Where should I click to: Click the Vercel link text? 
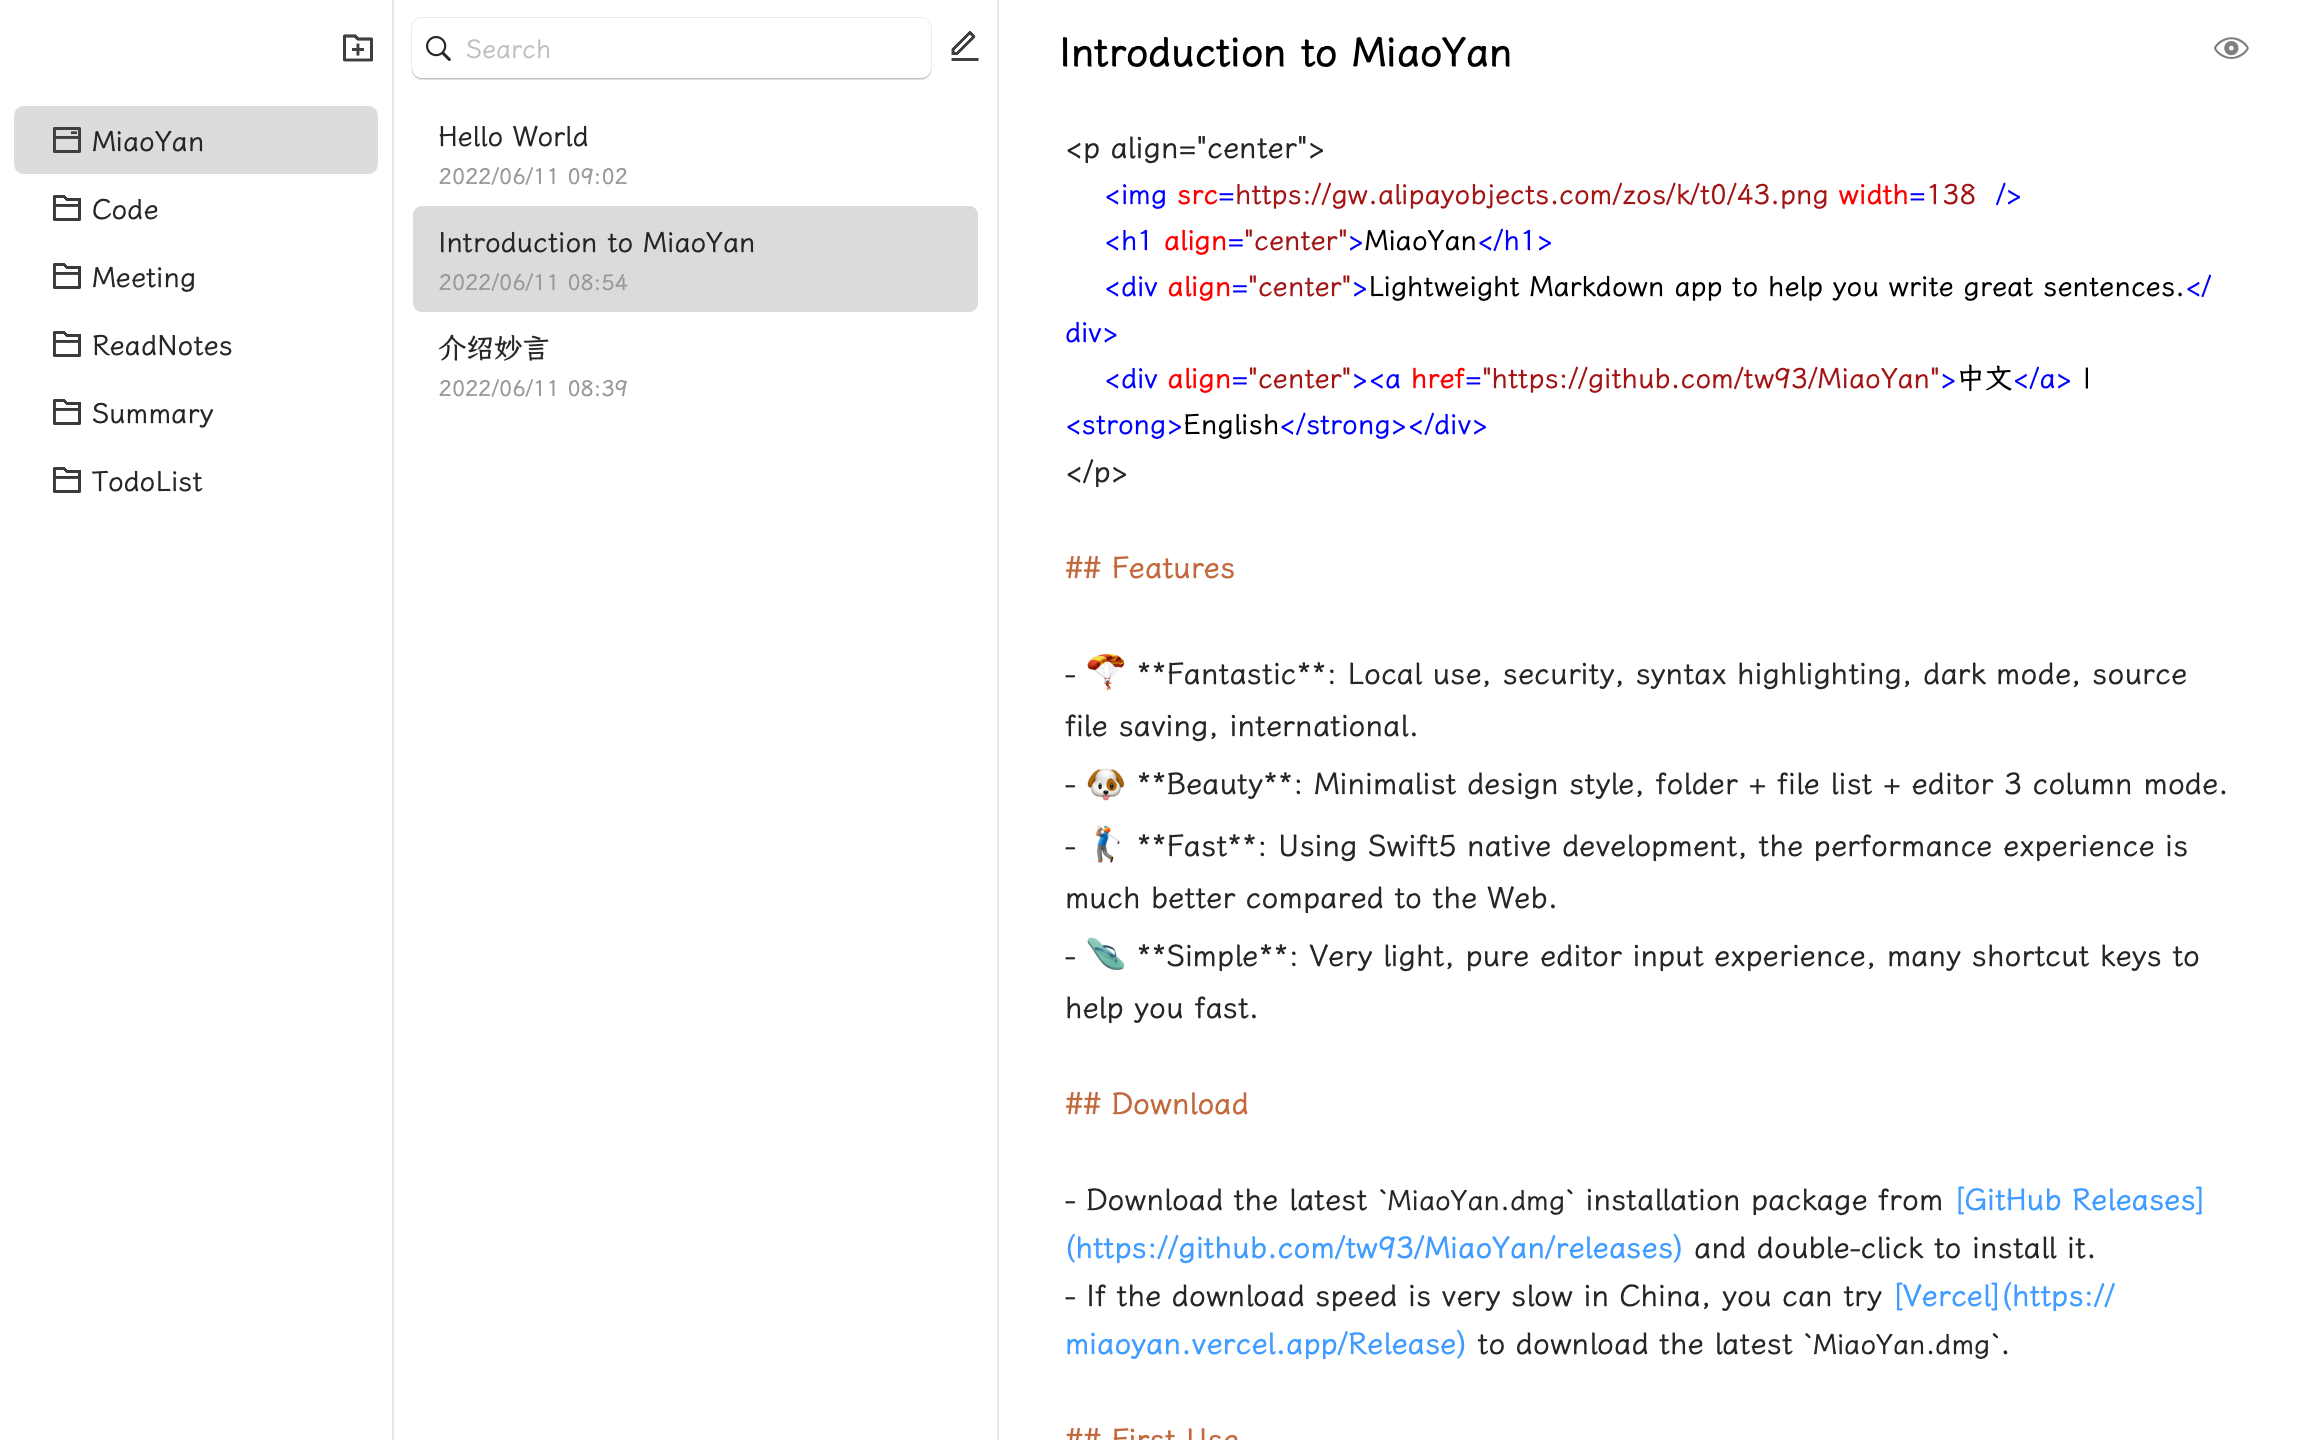point(1947,1296)
